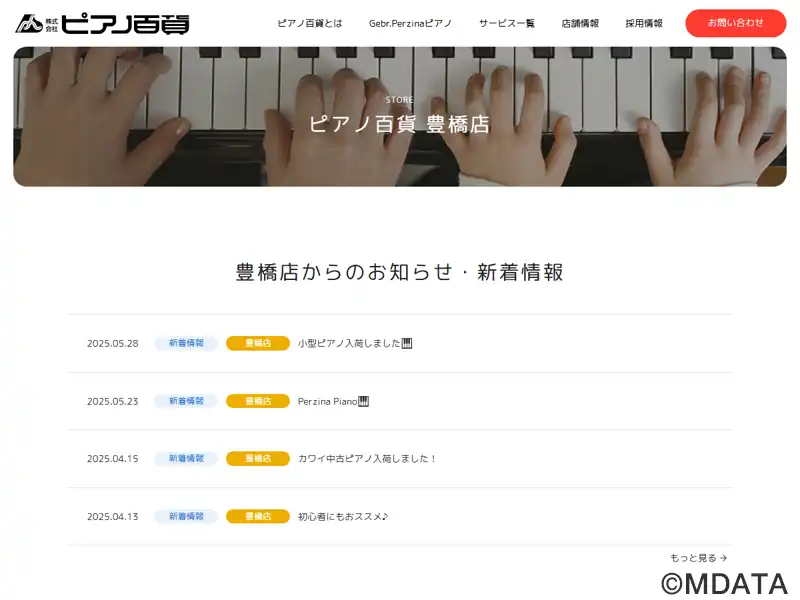The width and height of the screenshot is (800, 600).
Task: Click the 豊橋店 tag on the 2025.04.13 post
Action: (x=258, y=516)
